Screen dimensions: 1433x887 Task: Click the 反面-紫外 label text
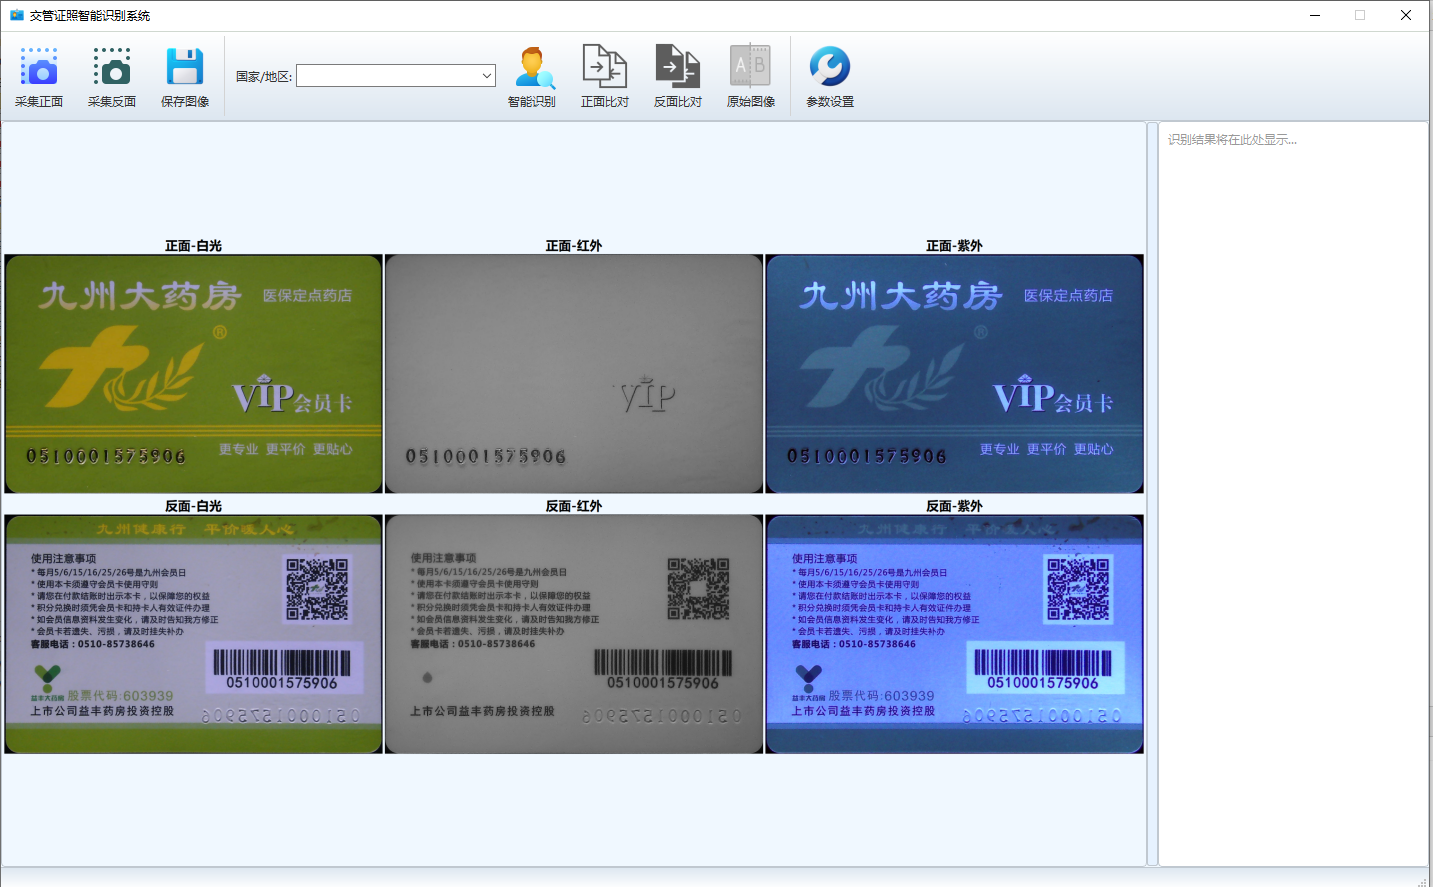954,506
